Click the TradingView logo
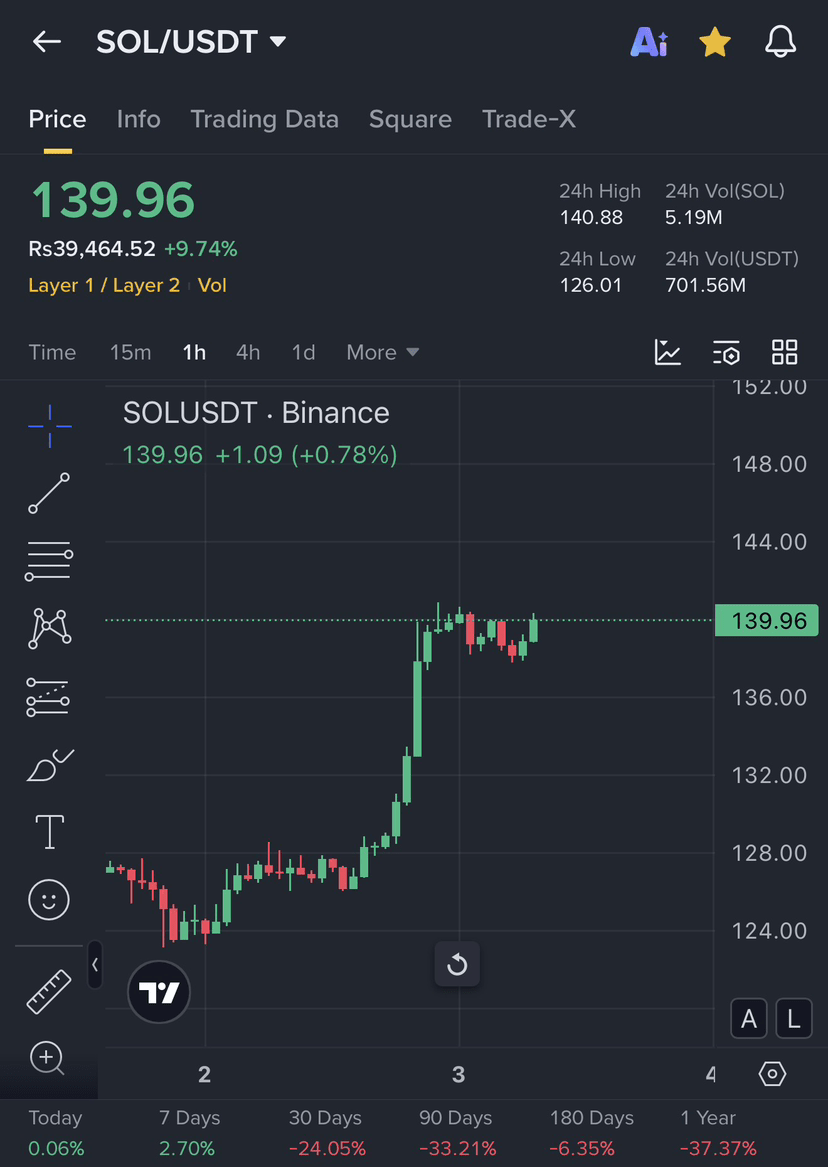 point(159,991)
